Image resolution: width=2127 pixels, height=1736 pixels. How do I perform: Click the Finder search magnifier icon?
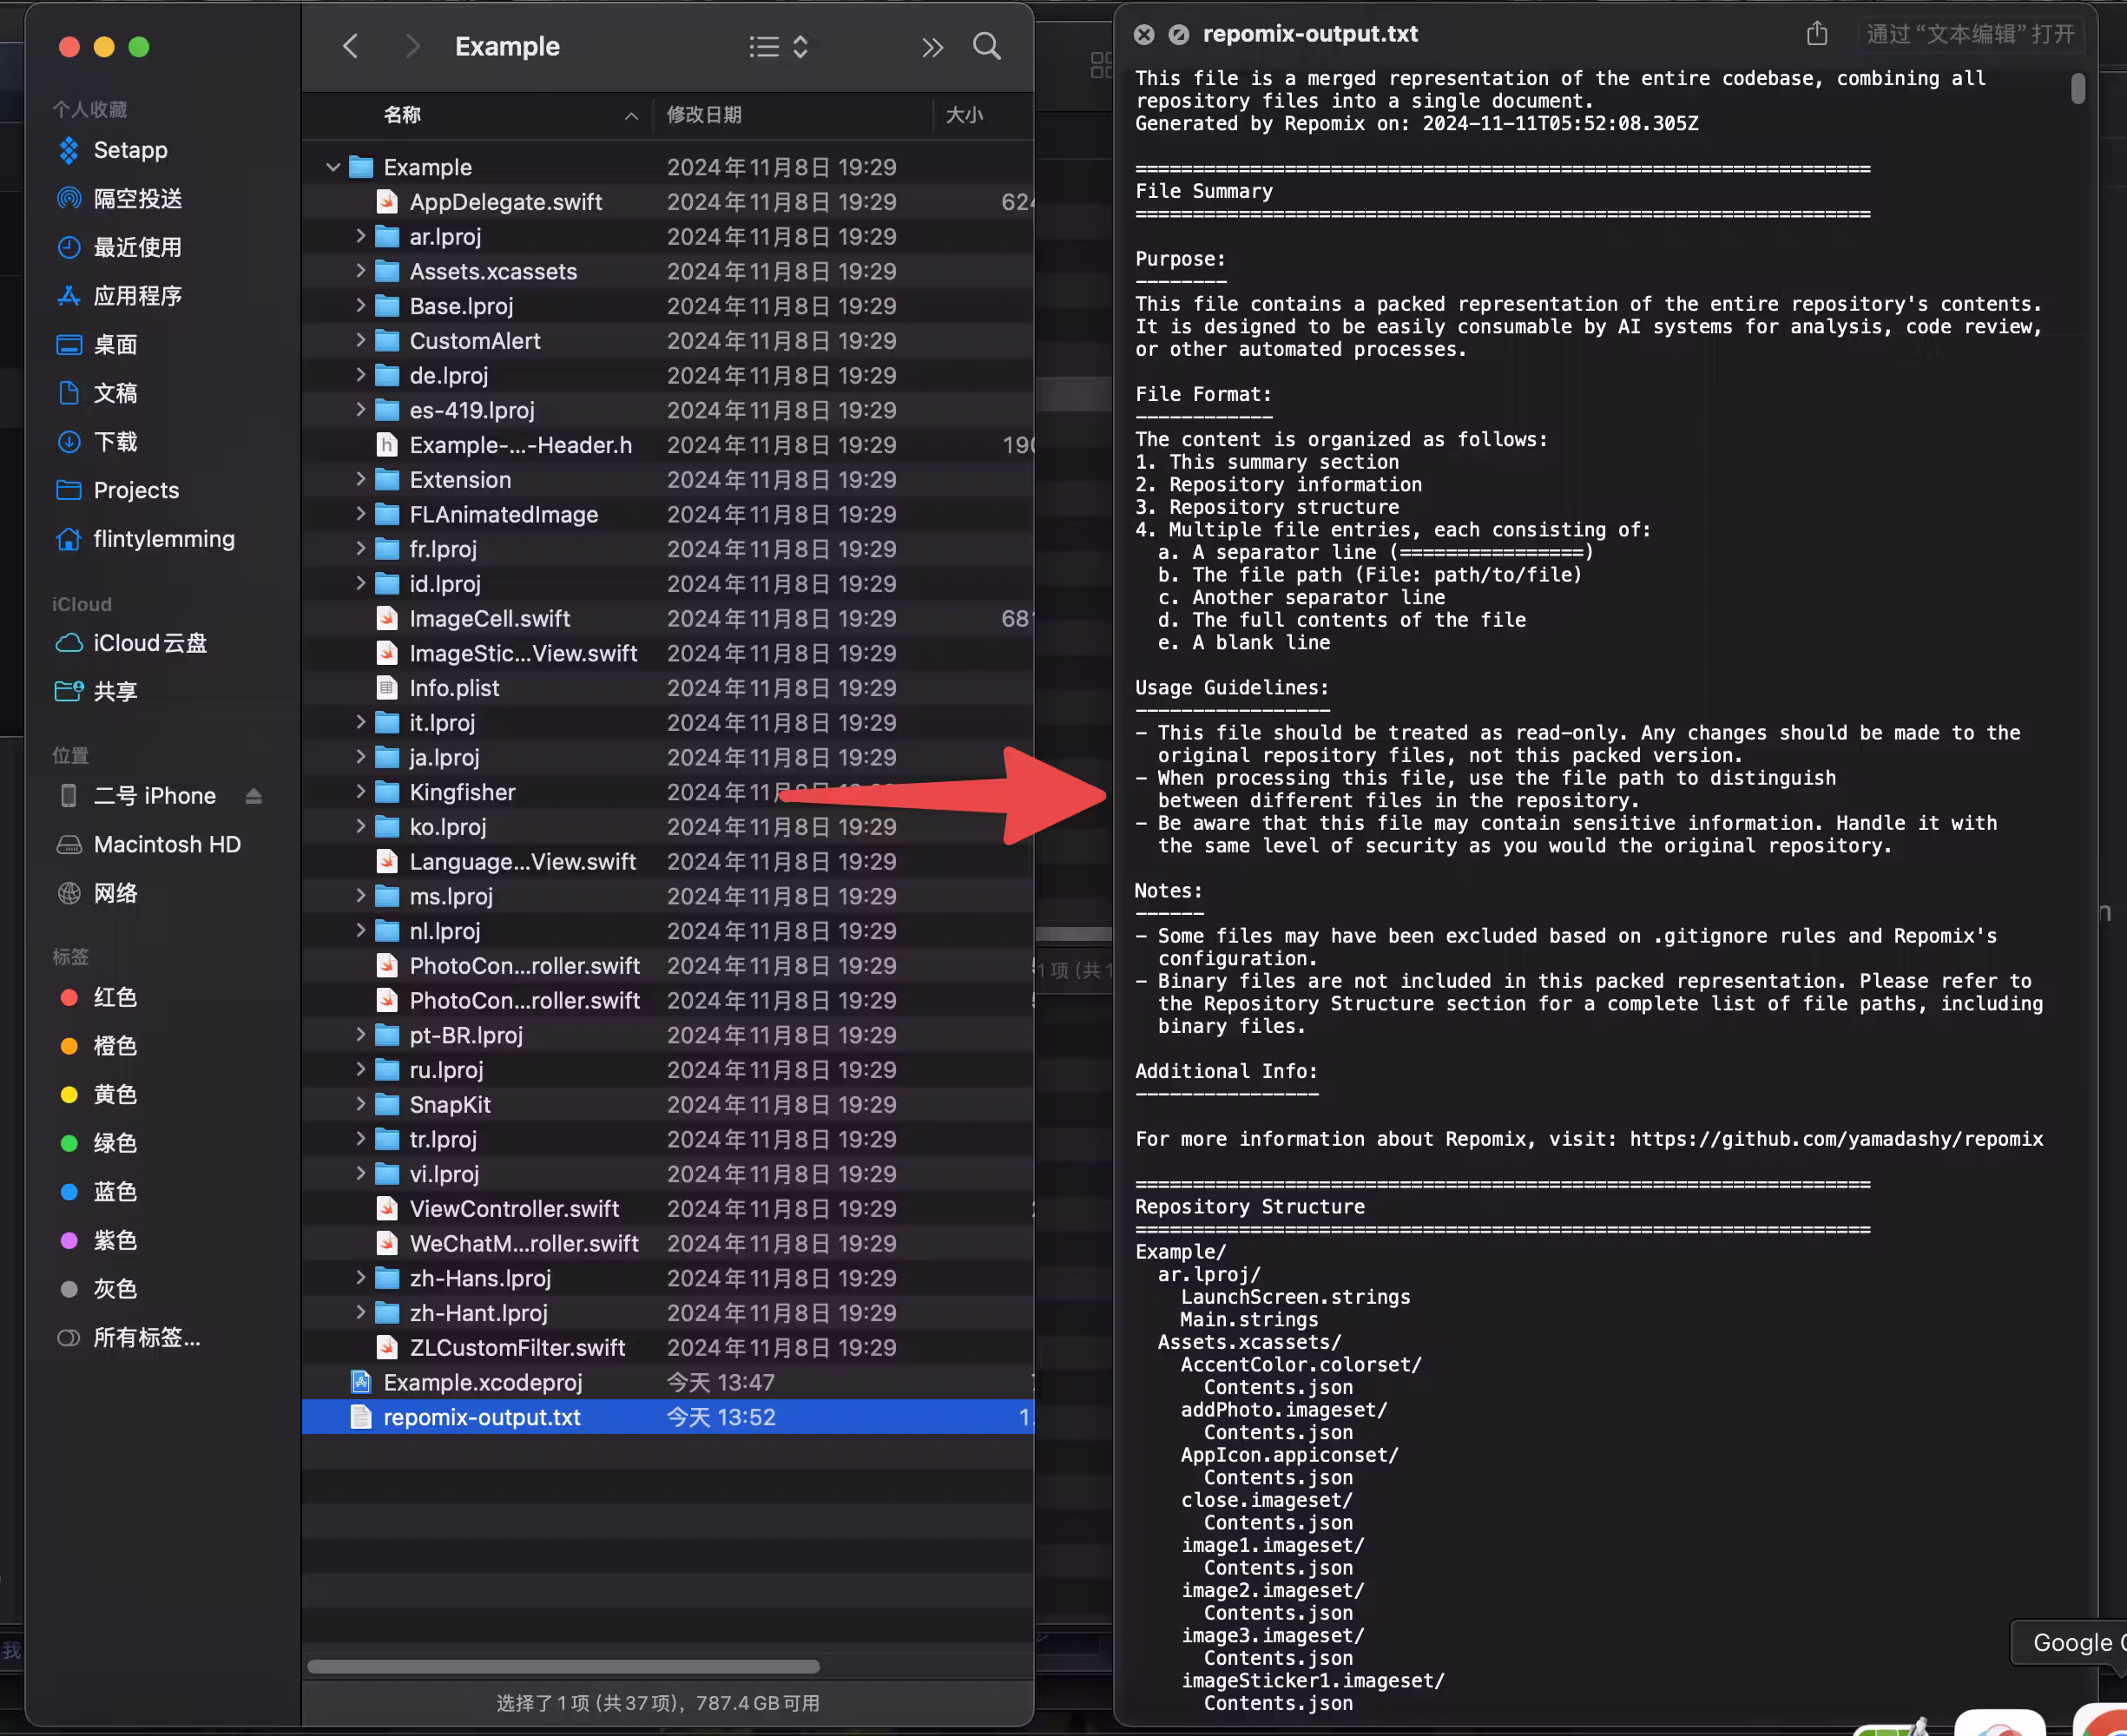point(986,46)
